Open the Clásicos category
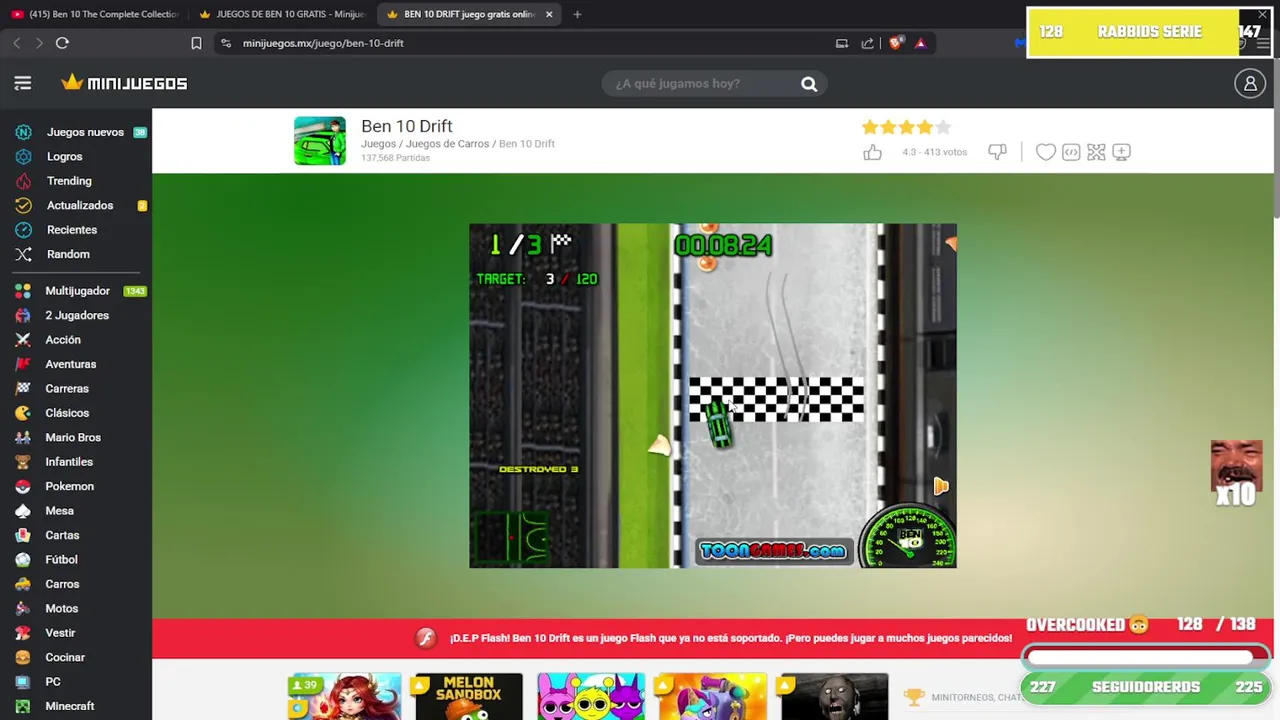The width and height of the screenshot is (1280, 720). [67, 413]
